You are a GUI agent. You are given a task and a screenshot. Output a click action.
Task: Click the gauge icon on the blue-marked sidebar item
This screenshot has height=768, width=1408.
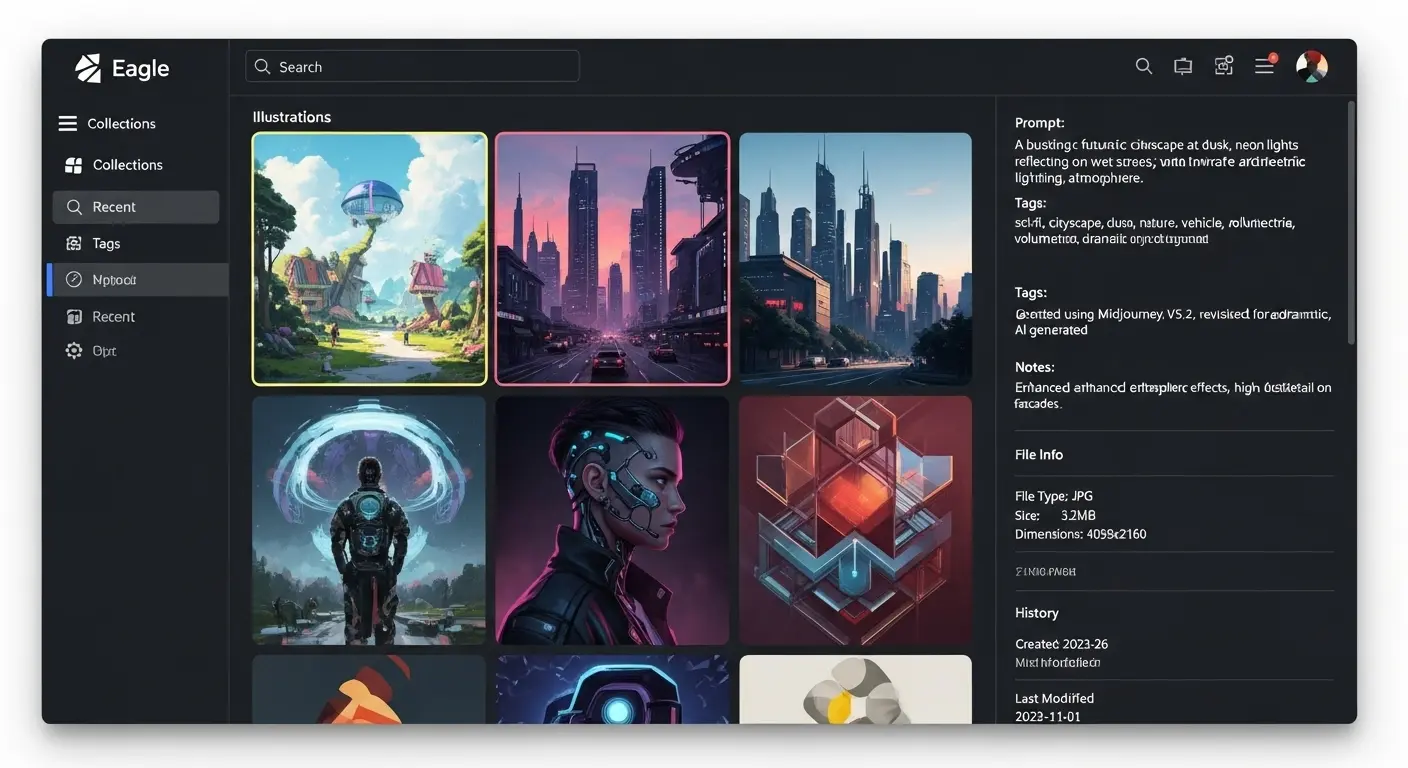pyautogui.click(x=74, y=280)
